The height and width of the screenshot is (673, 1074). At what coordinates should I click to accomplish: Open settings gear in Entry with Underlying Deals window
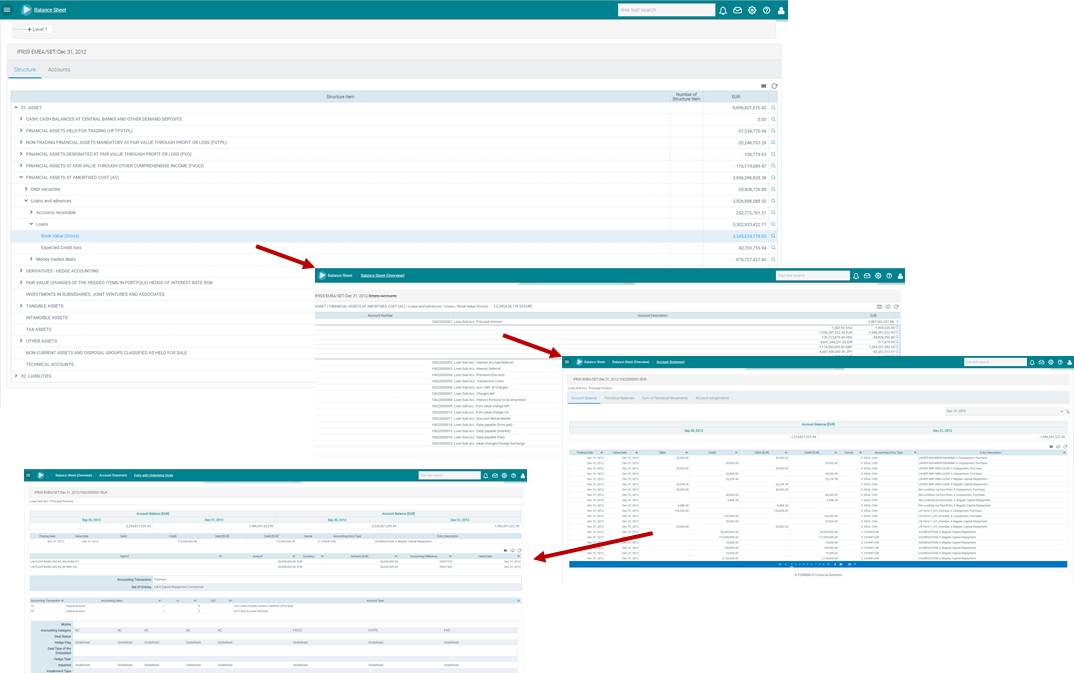tap(504, 476)
